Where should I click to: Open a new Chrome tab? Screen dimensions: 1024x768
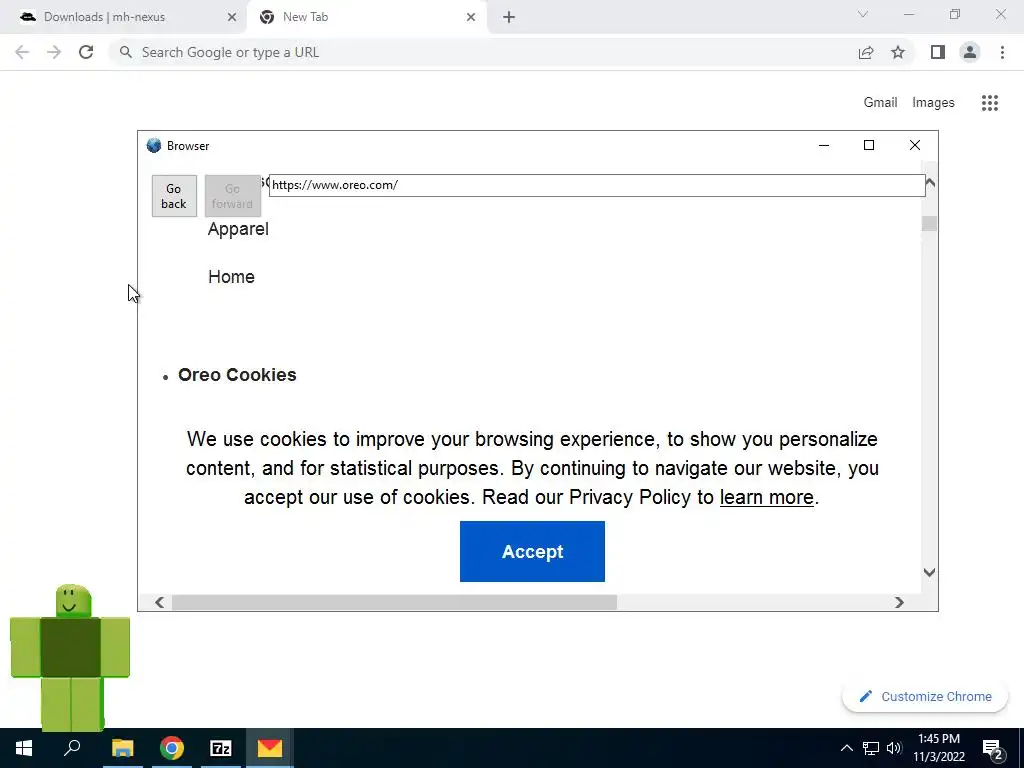(509, 17)
